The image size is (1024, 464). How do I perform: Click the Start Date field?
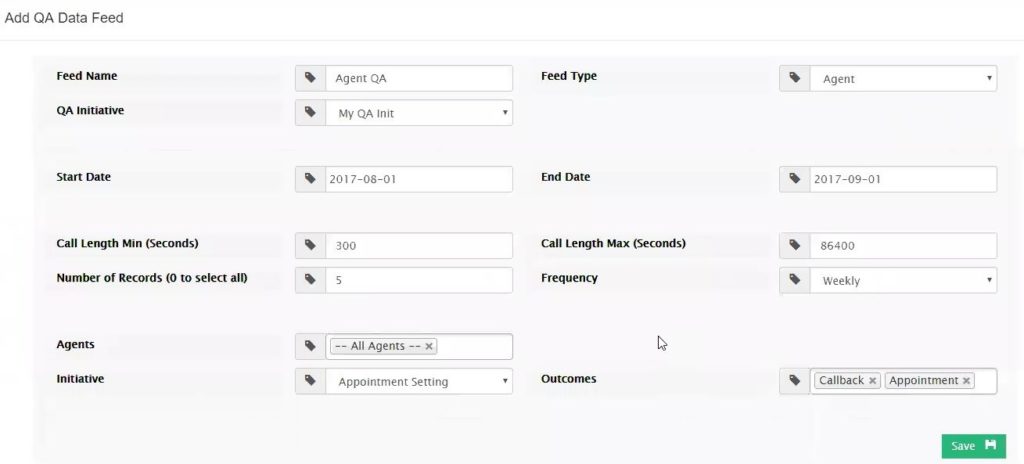[x=419, y=179]
